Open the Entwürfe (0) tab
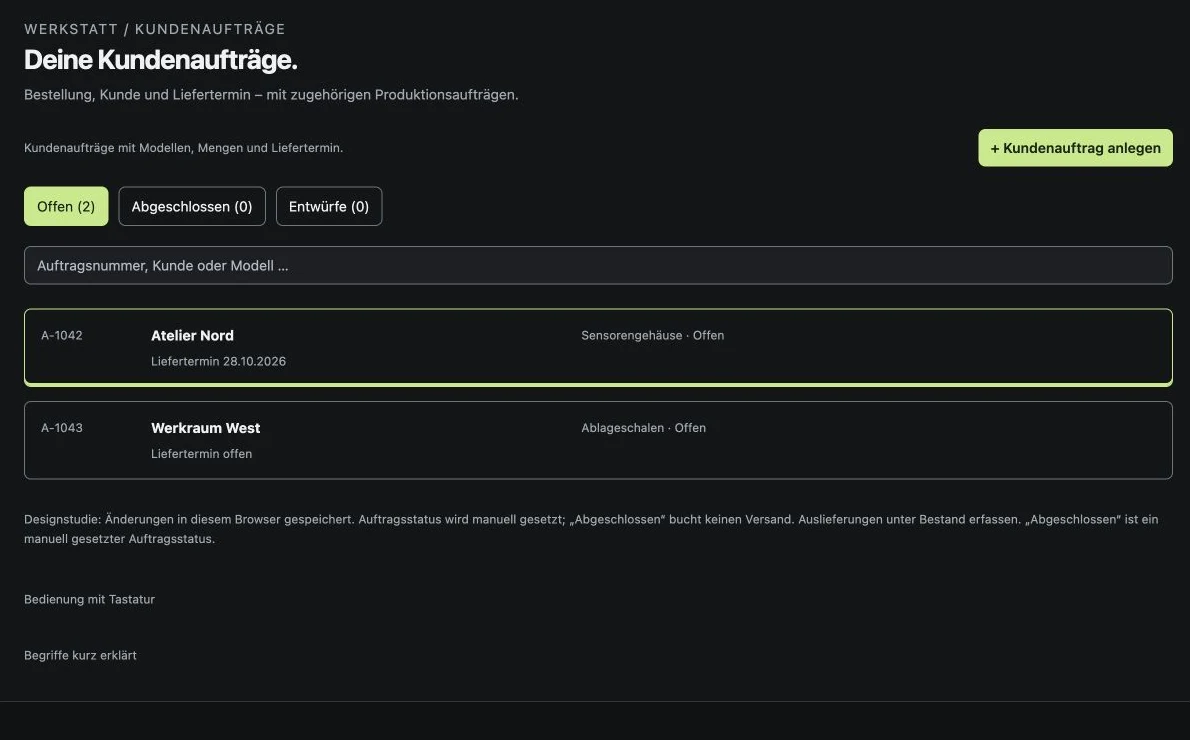Image resolution: width=1190 pixels, height=740 pixels. click(x=329, y=206)
